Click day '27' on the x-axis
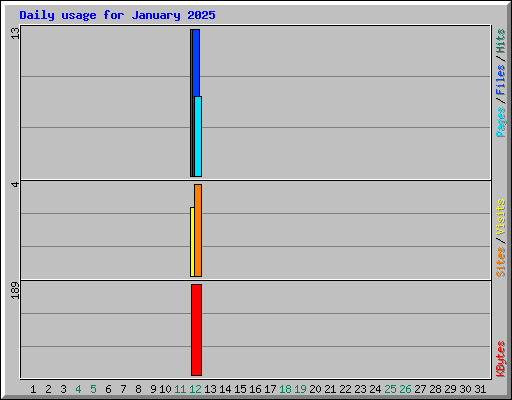512x400 pixels. [x=420, y=389]
